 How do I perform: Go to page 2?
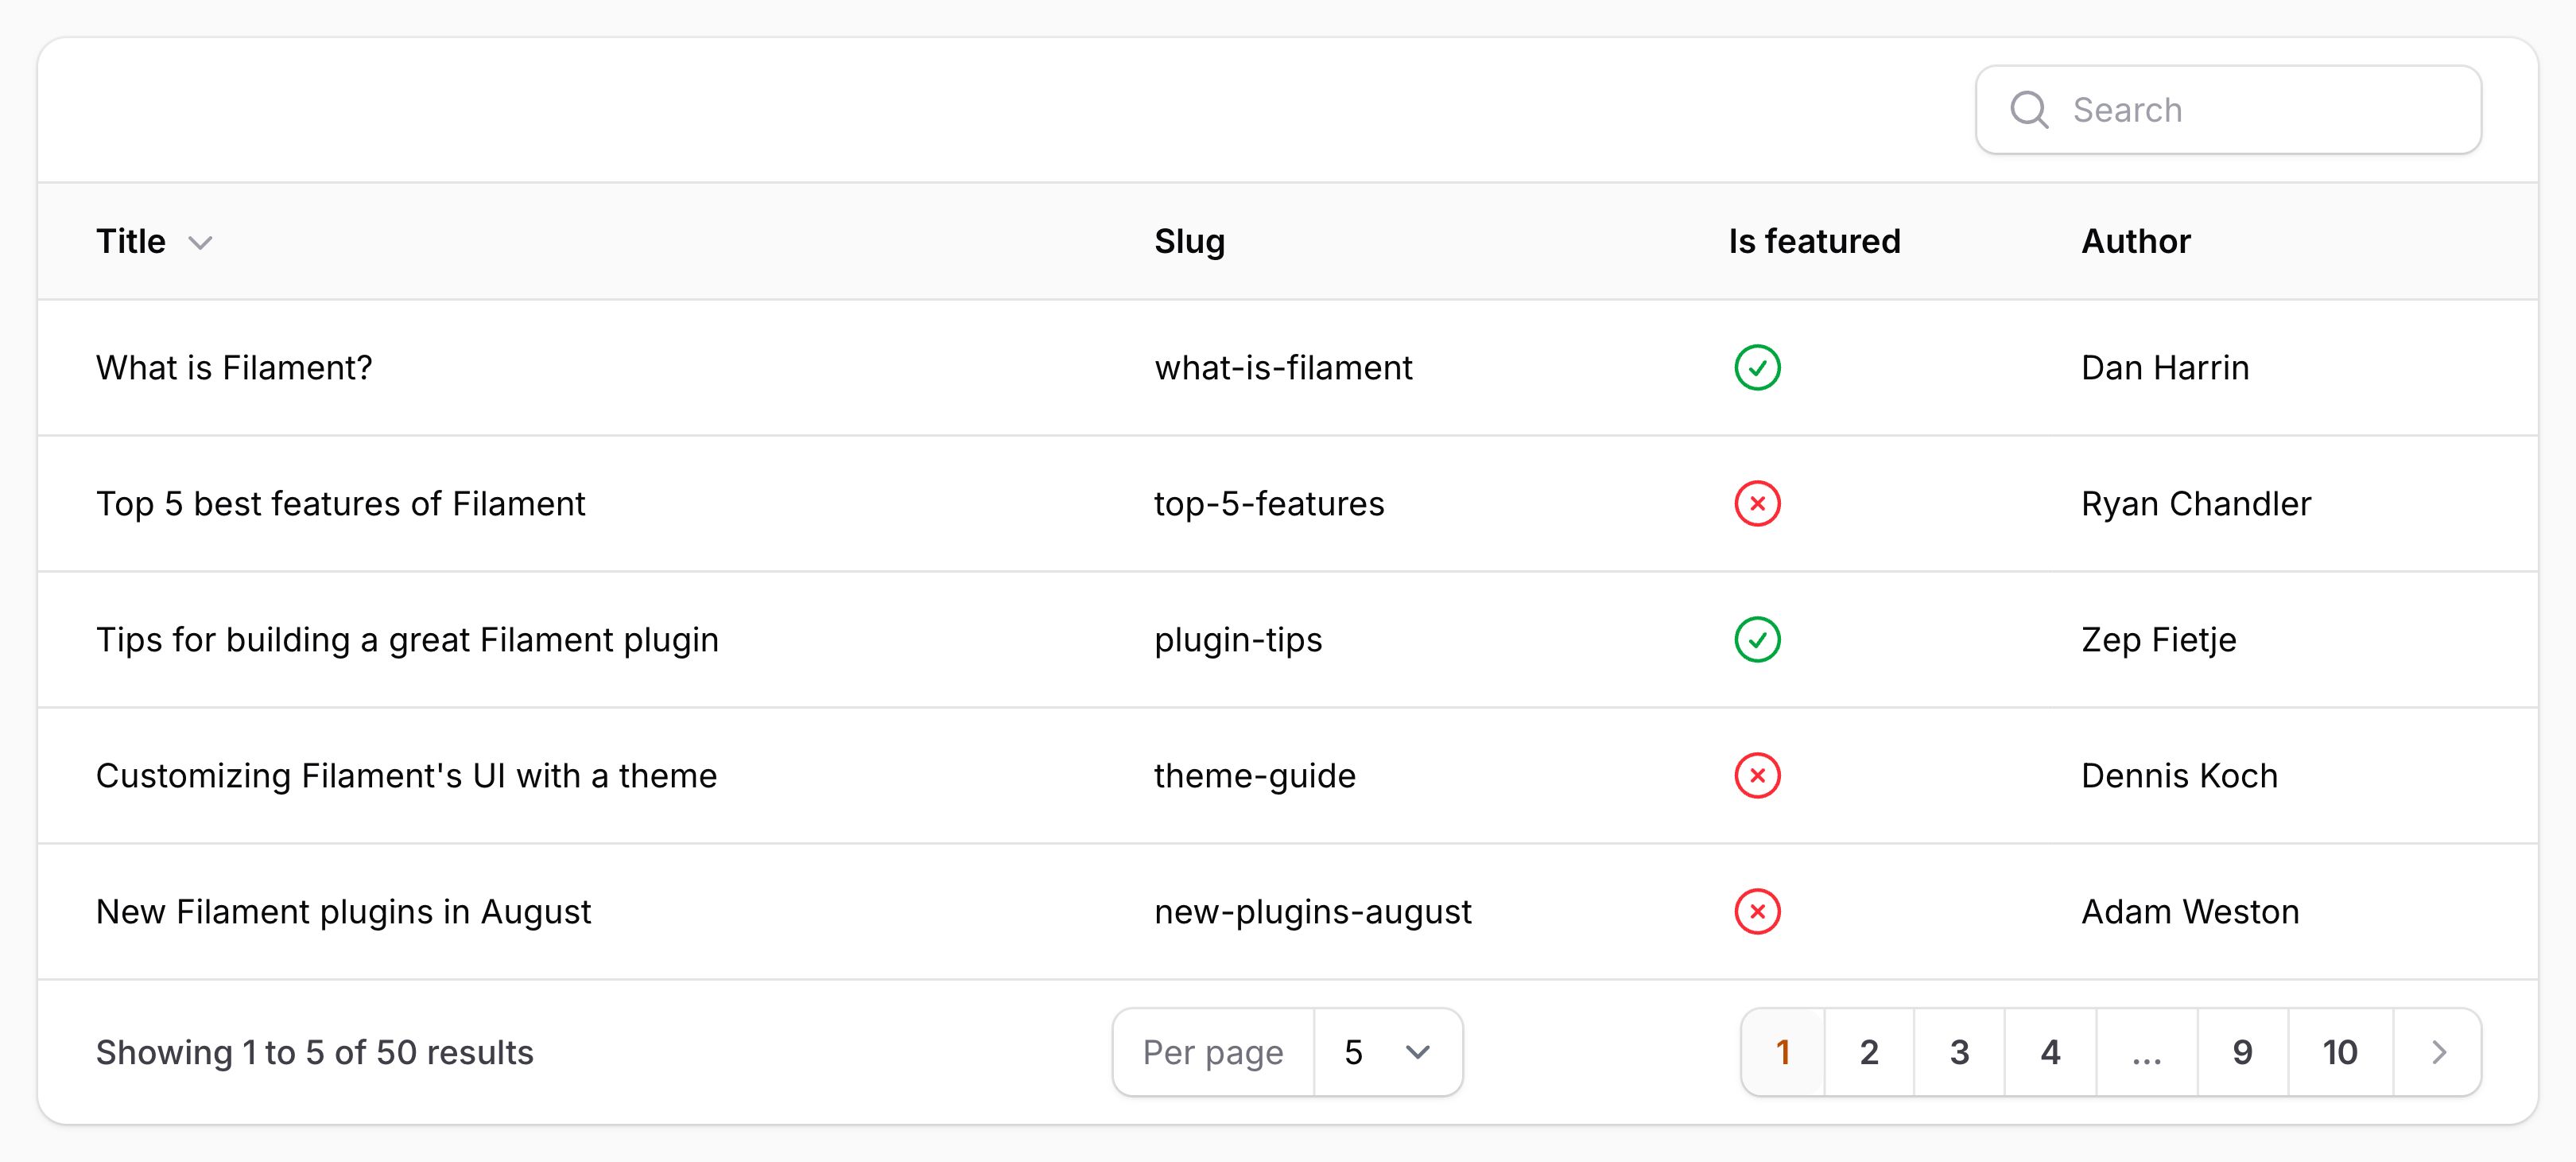tap(1868, 1052)
